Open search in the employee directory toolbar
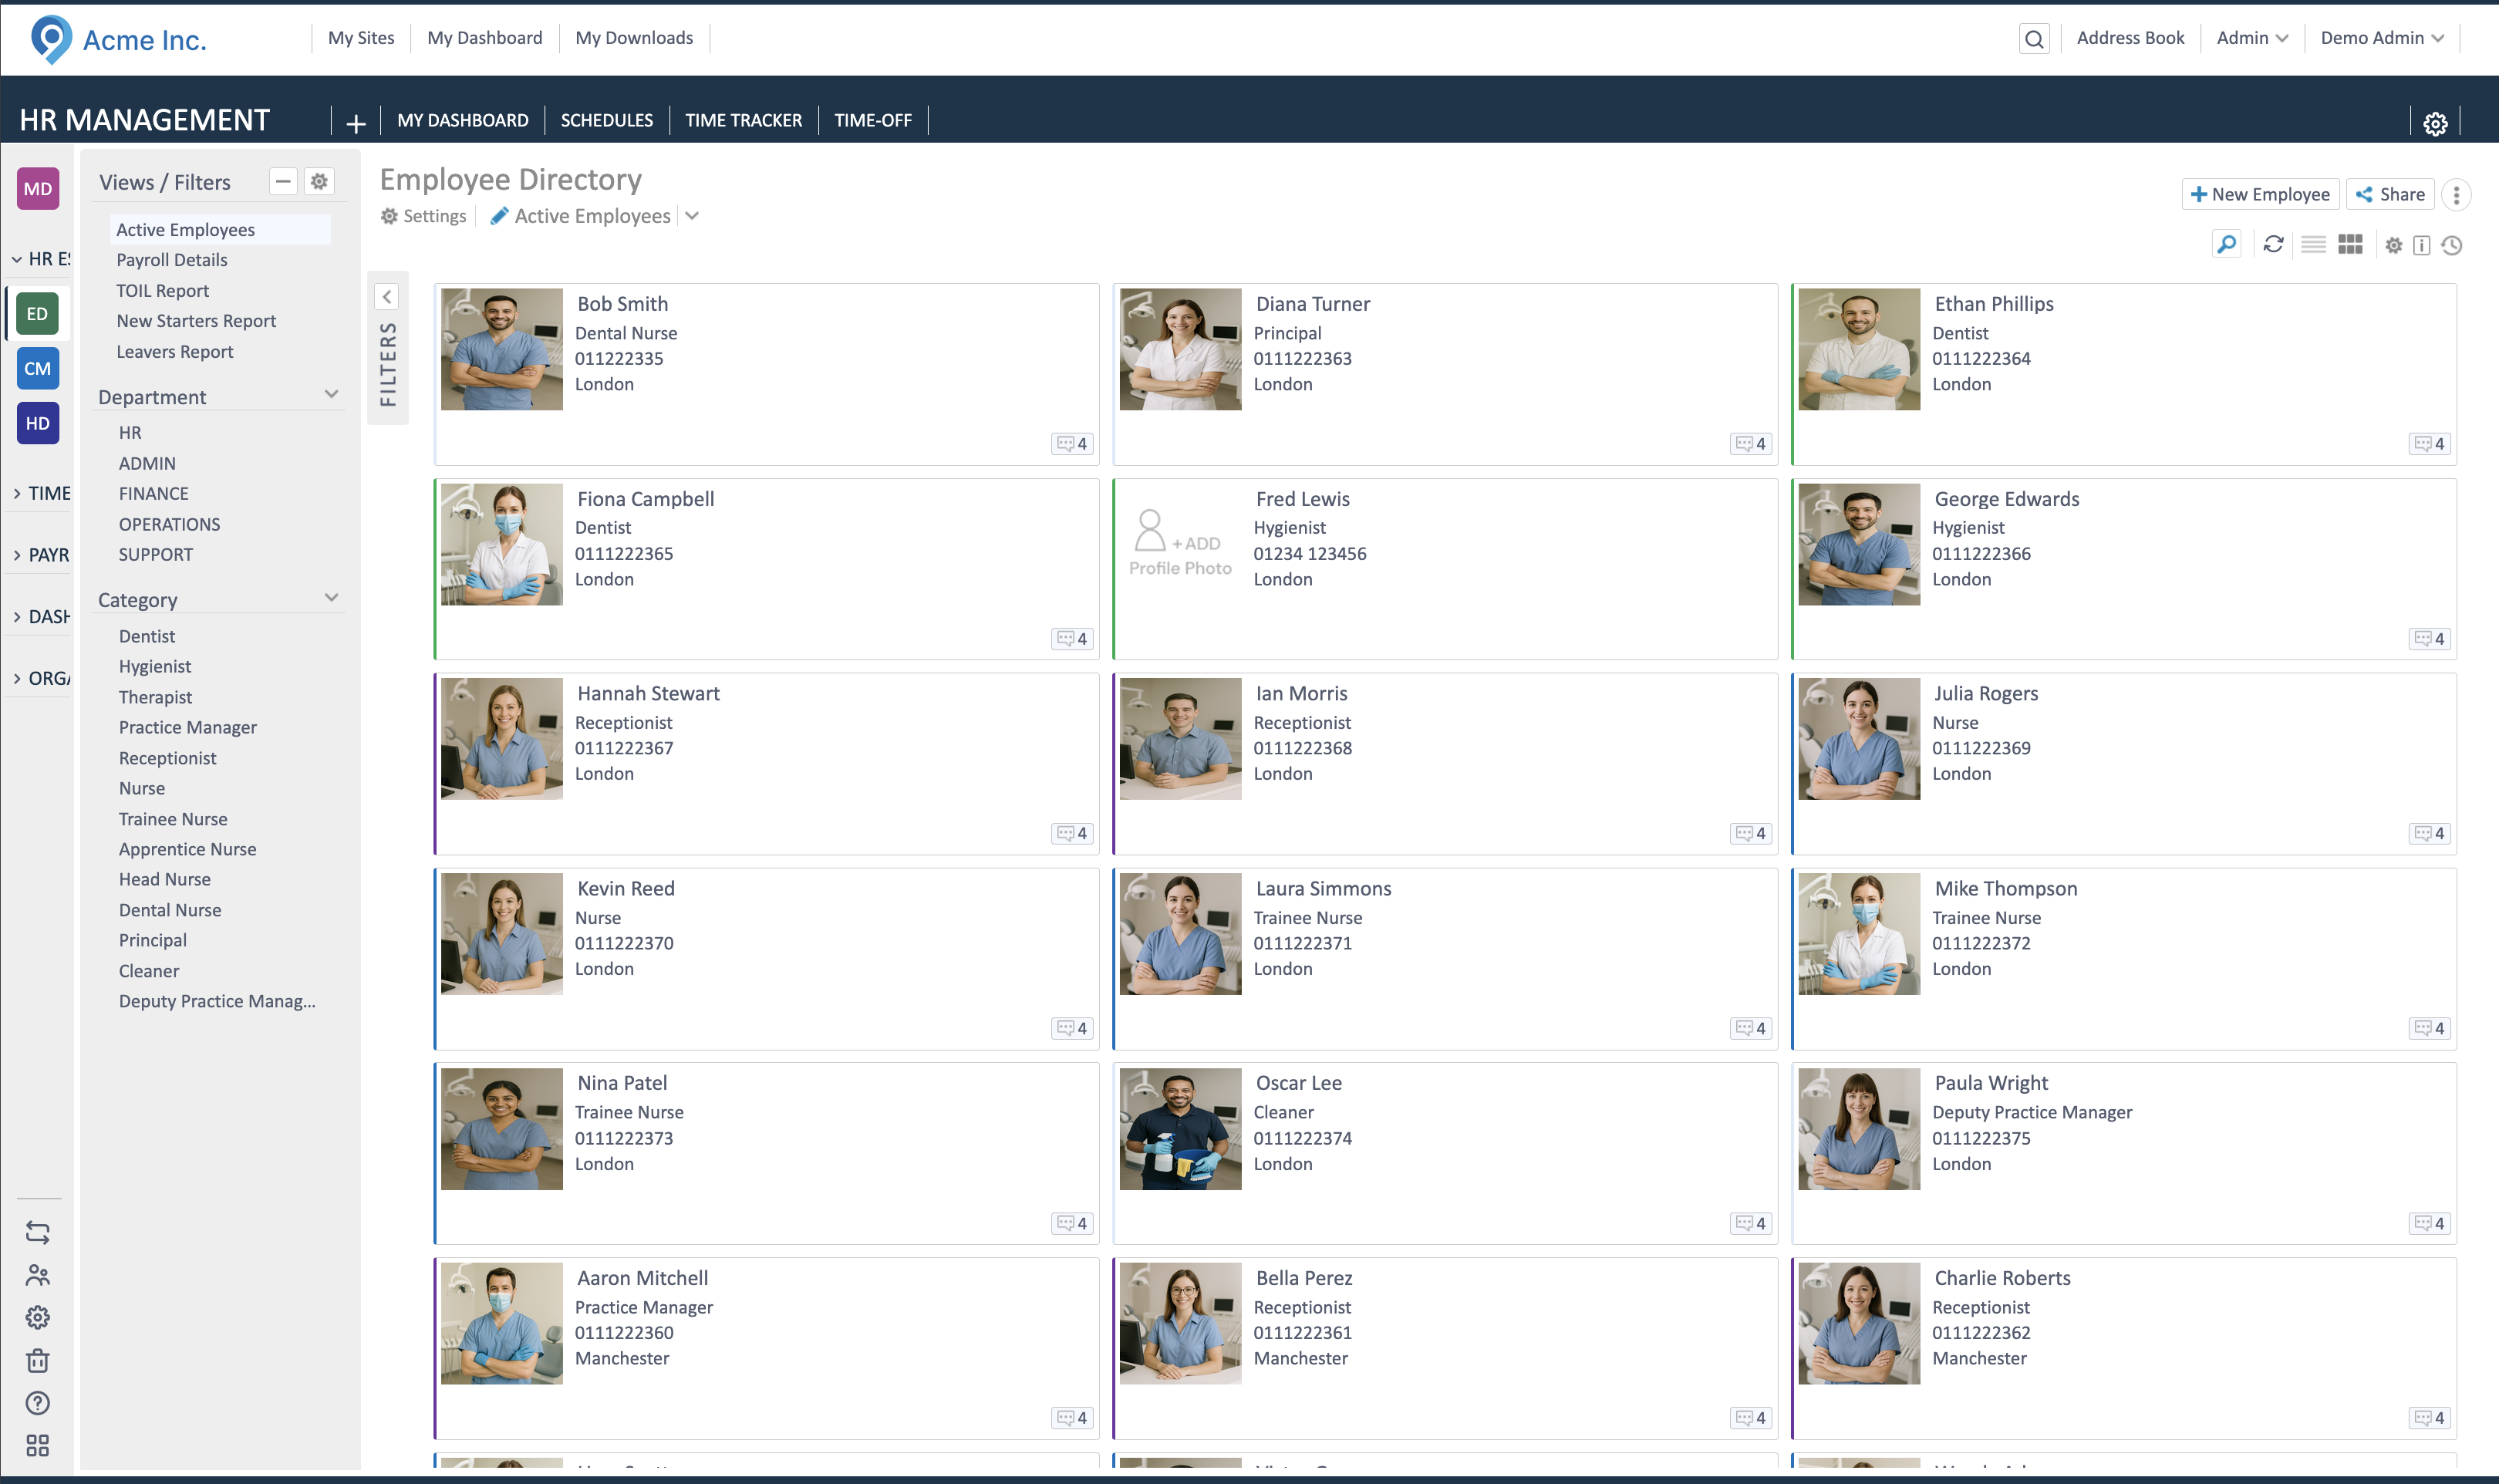This screenshot has height=1484, width=2499. 2226,244
